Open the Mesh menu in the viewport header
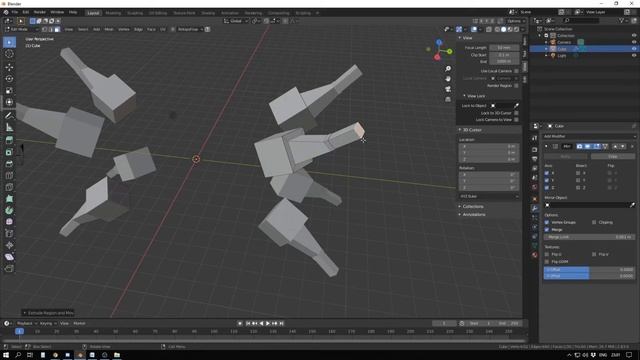Viewport: 640px width, 360px height. [109, 29]
